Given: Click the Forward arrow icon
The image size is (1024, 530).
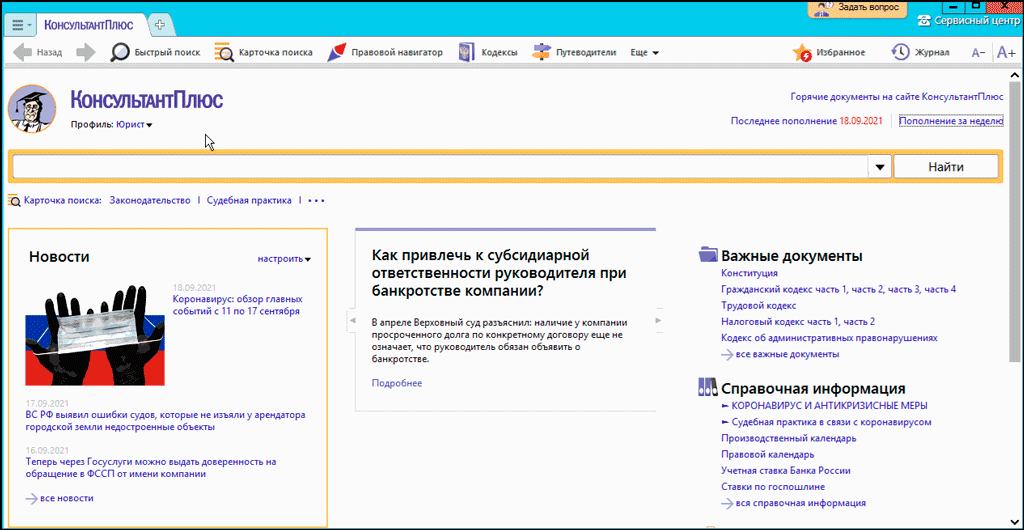Looking at the screenshot, I should pos(86,52).
